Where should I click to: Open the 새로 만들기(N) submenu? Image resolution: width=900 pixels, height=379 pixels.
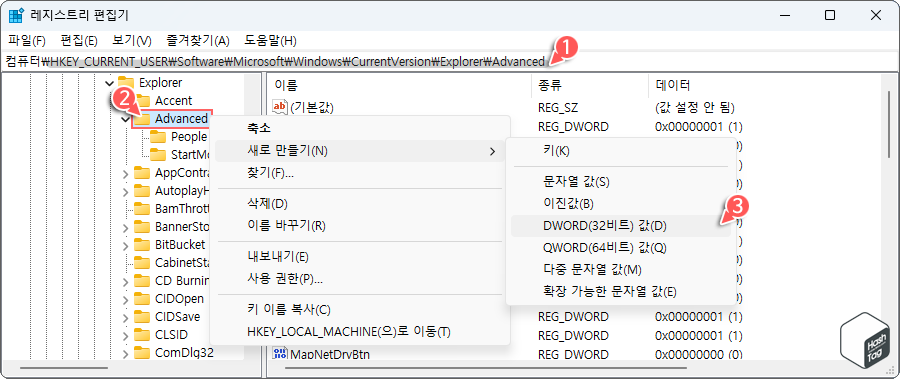coord(360,151)
